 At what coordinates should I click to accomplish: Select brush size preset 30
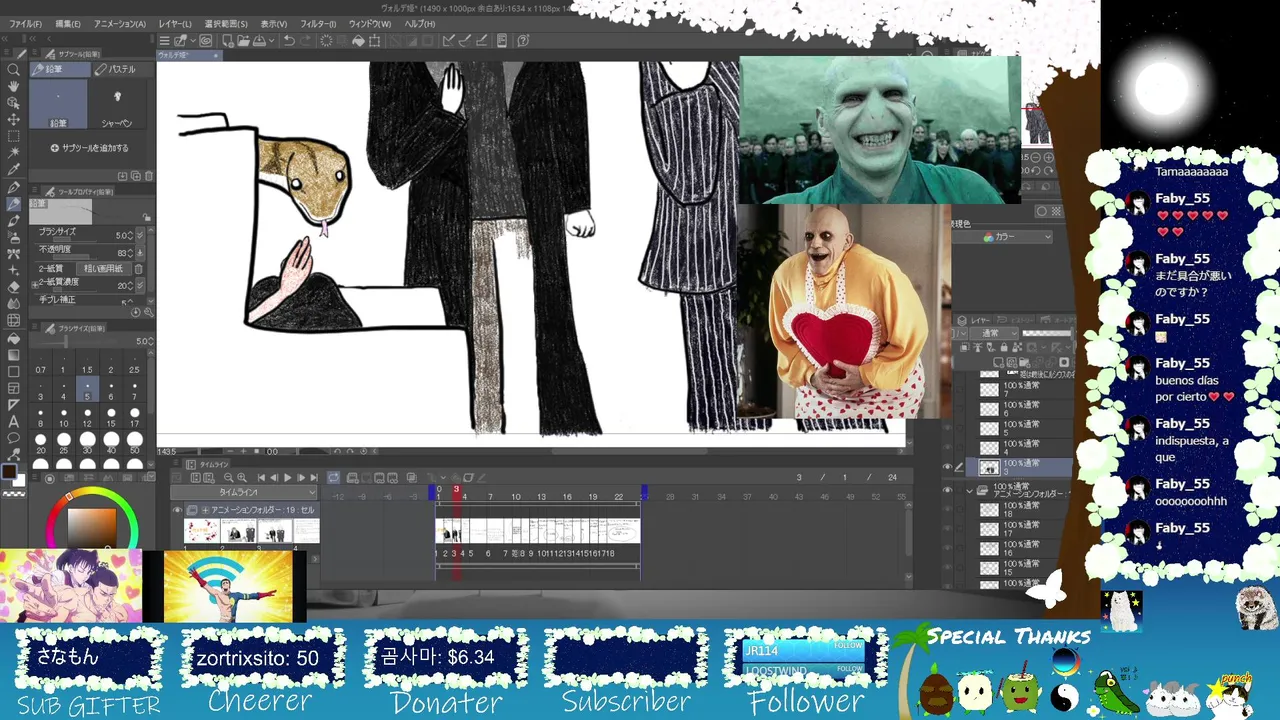87,443
